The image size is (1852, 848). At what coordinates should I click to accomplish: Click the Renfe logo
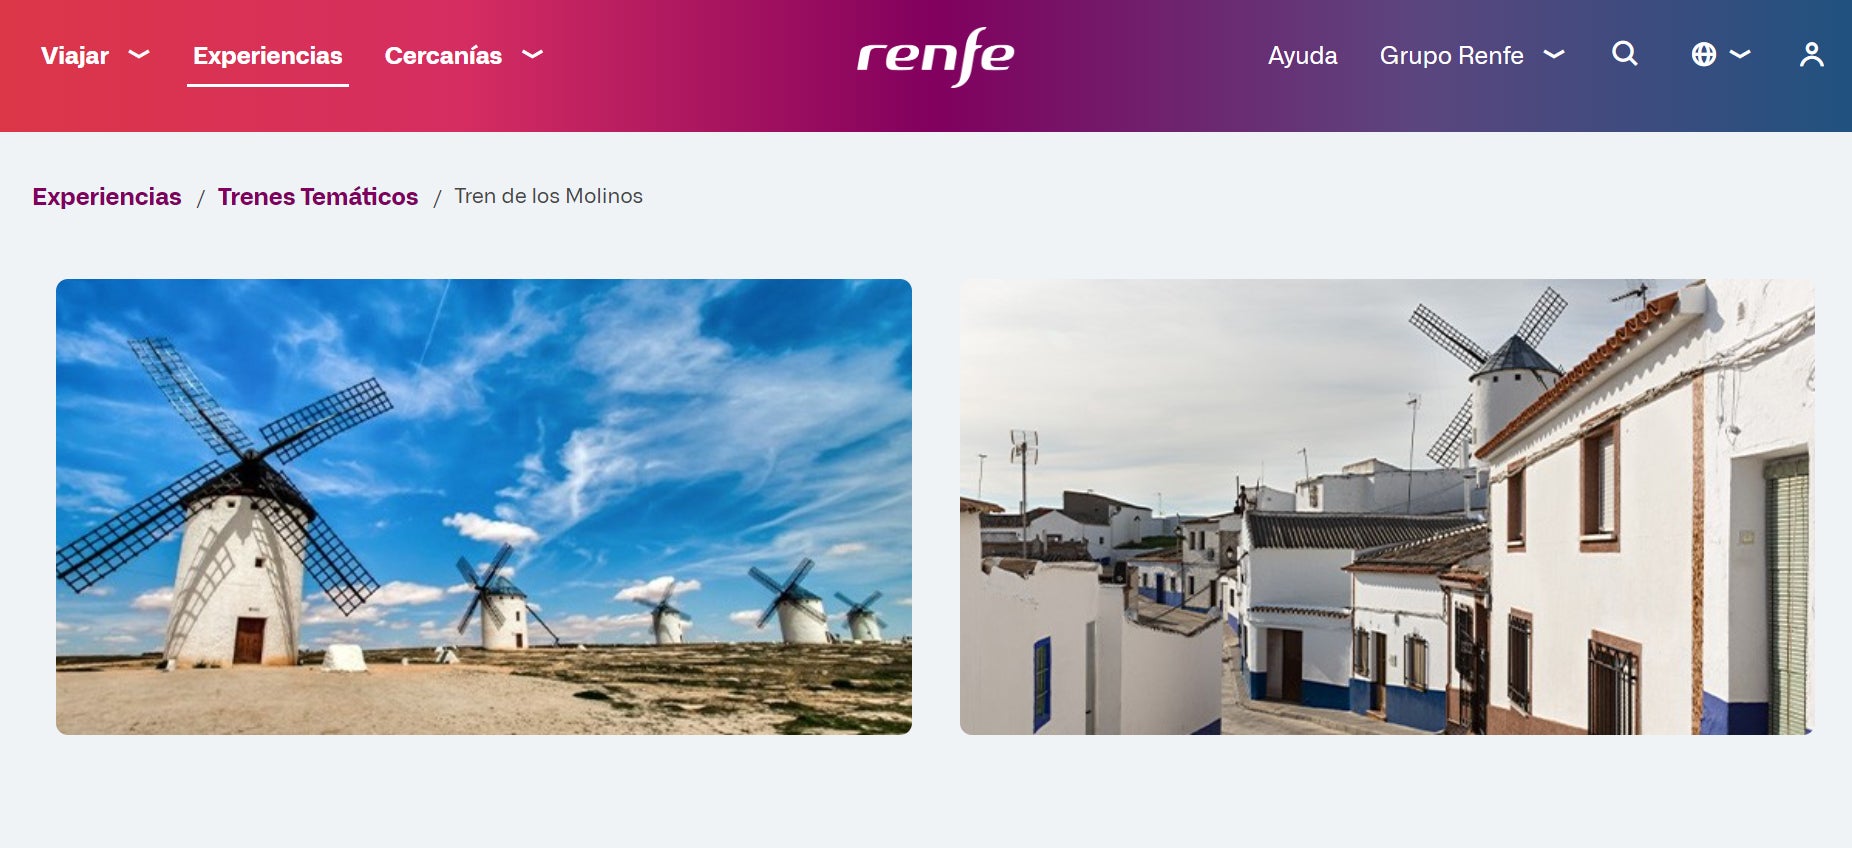(936, 57)
